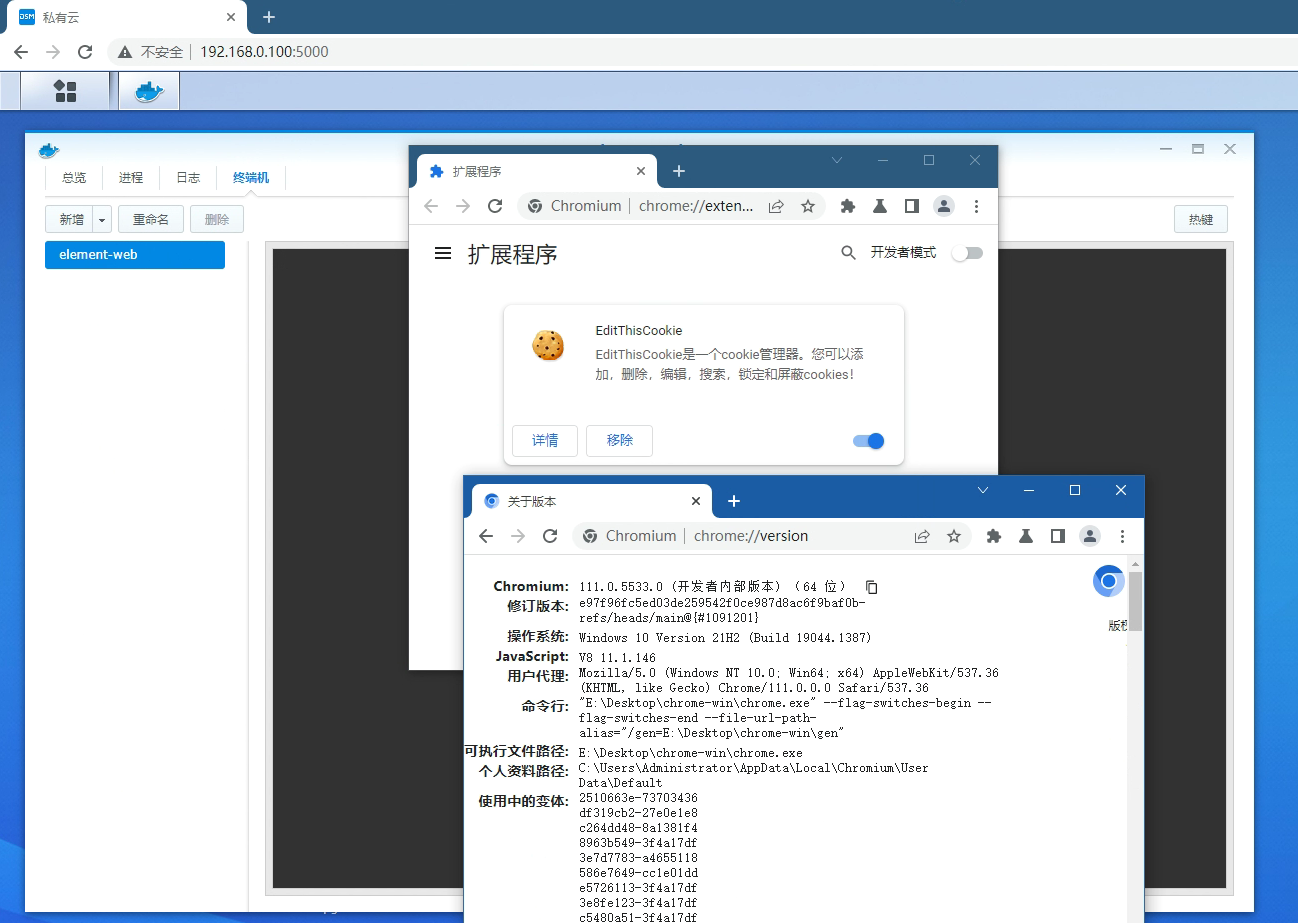Reload the chrome://extensions page
The width and height of the screenshot is (1298, 923).
(x=494, y=206)
